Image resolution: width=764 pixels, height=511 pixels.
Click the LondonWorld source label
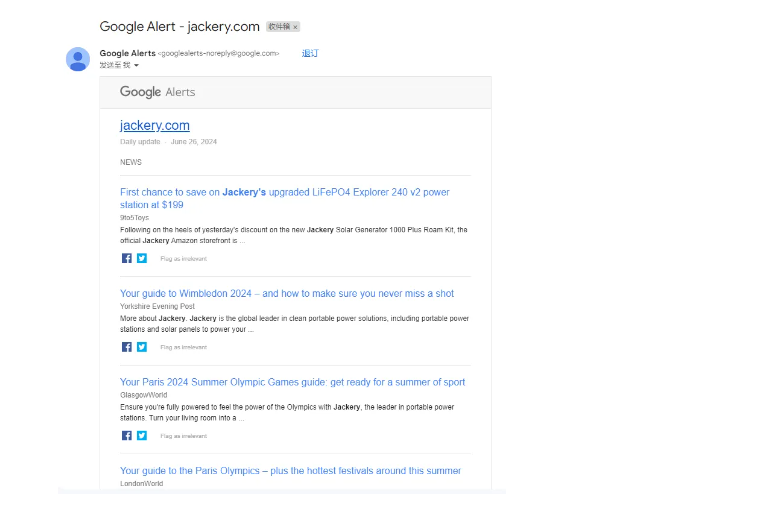(x=142, y=484)
